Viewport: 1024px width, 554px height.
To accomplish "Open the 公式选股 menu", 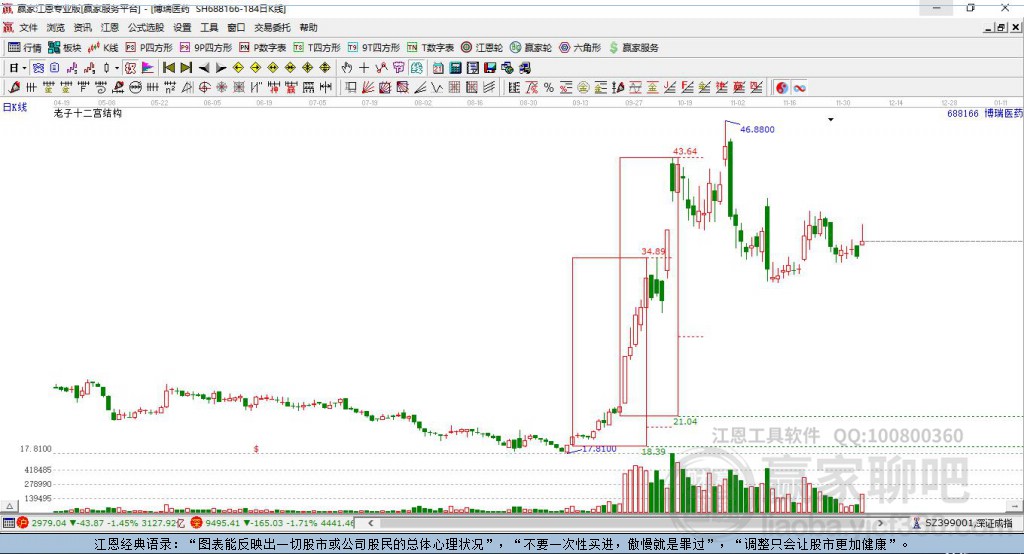I will point(146,27).
